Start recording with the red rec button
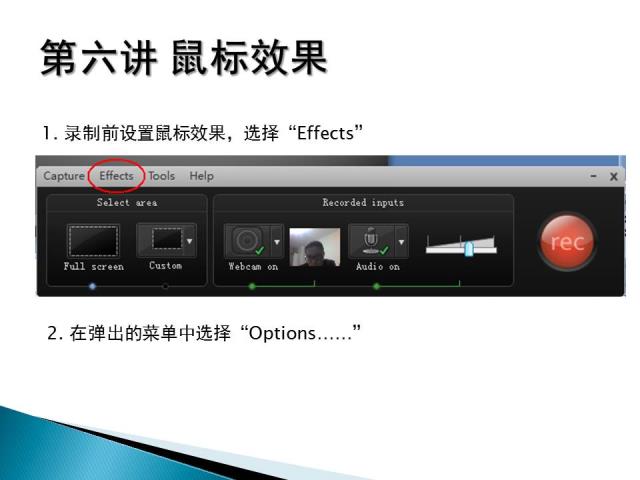Image resolution: width=640 pixels, height=480 pixels. pos(567,242)
